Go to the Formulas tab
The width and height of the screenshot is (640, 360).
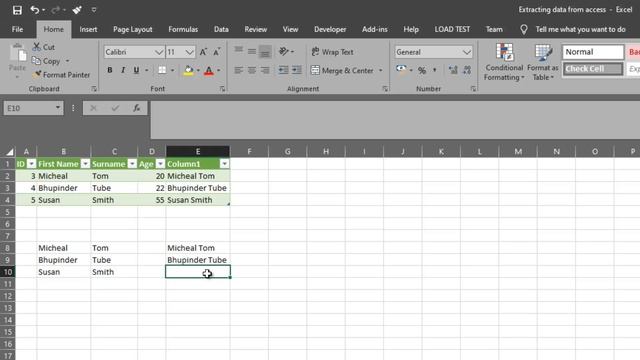point(183,29)
